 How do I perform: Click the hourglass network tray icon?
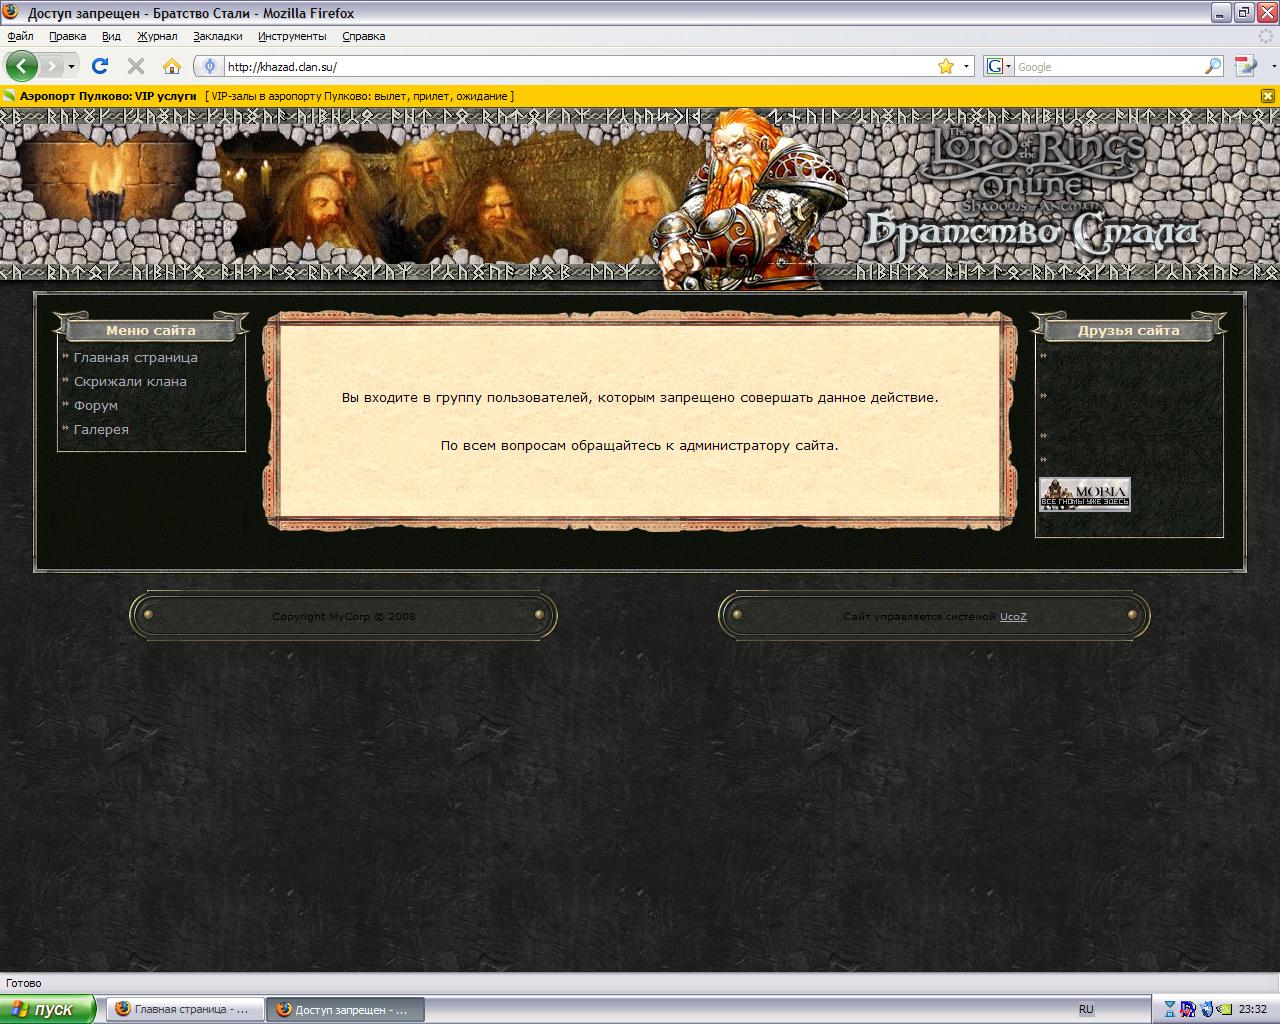pos(1170,1009)
